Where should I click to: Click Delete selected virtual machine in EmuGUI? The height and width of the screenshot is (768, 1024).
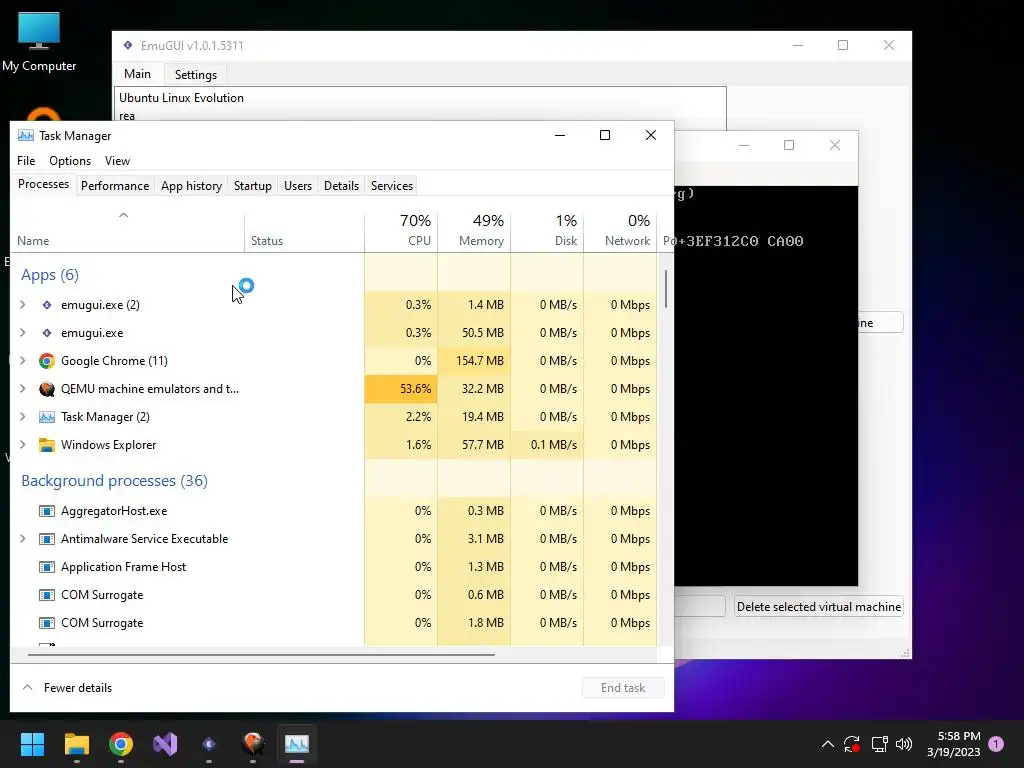point(819,607)
